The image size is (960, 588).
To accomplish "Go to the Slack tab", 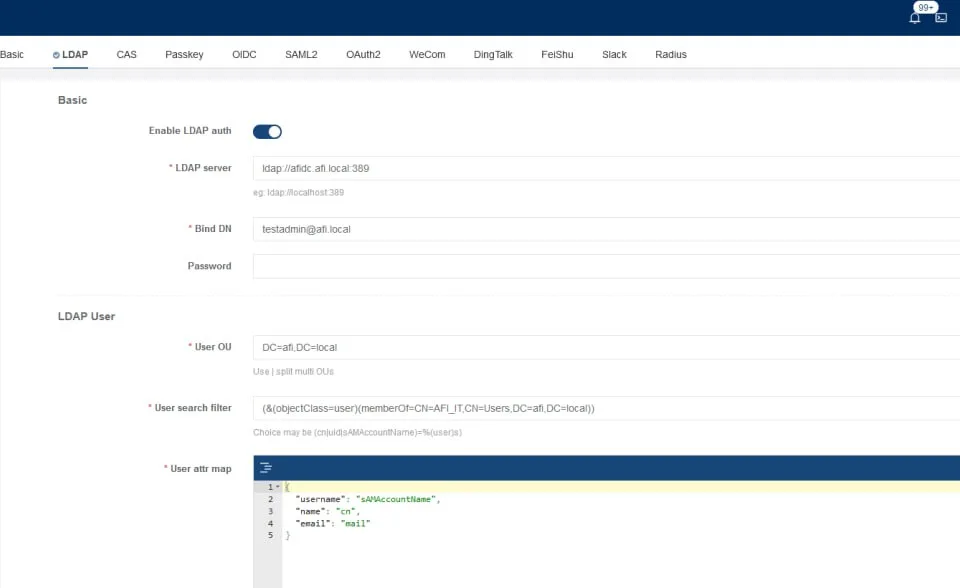I will pos(614,55).
